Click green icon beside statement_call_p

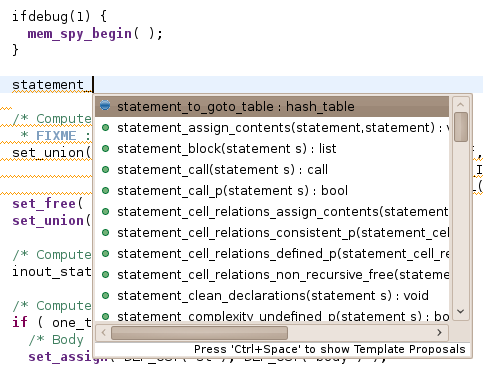(x=106, y=190)
